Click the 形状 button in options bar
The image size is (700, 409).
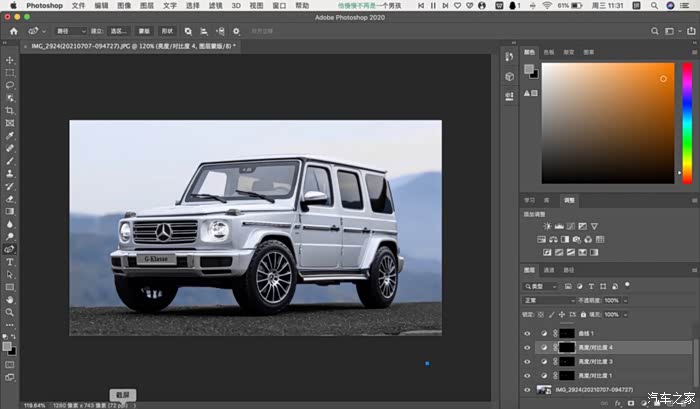coord(166,31)
